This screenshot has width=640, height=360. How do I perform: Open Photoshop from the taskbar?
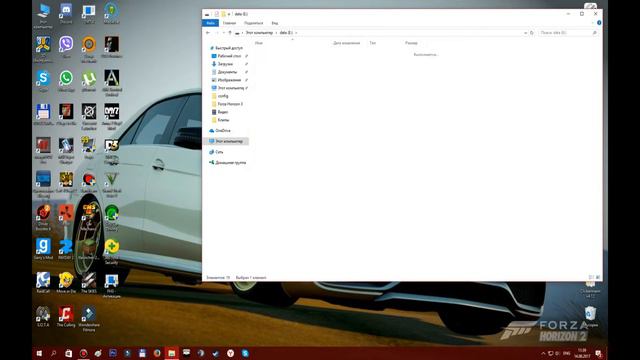pos(113,353)
